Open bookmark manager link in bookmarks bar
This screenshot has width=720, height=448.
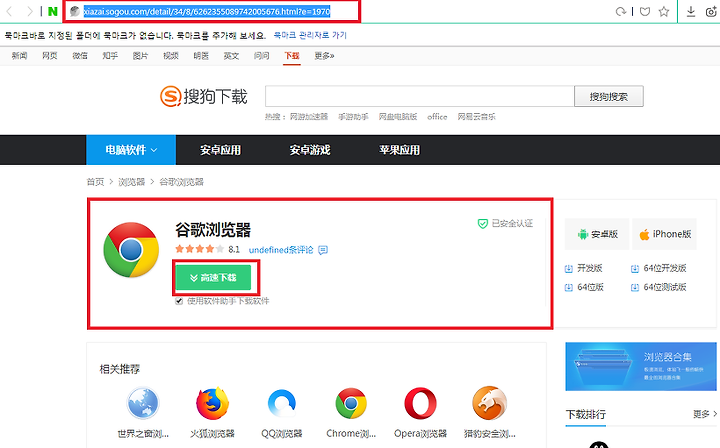pyautogui.click(x=310, y=35)
